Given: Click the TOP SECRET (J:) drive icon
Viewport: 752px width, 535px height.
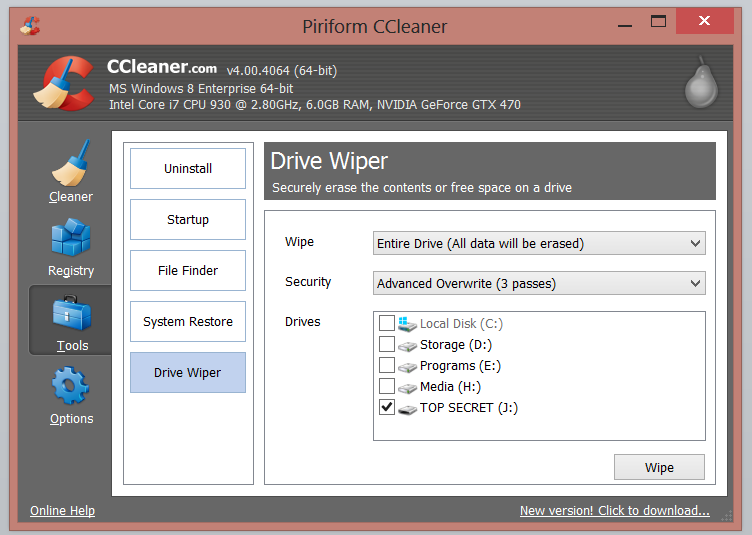Looking at the screenshot, I should [407, 409].
